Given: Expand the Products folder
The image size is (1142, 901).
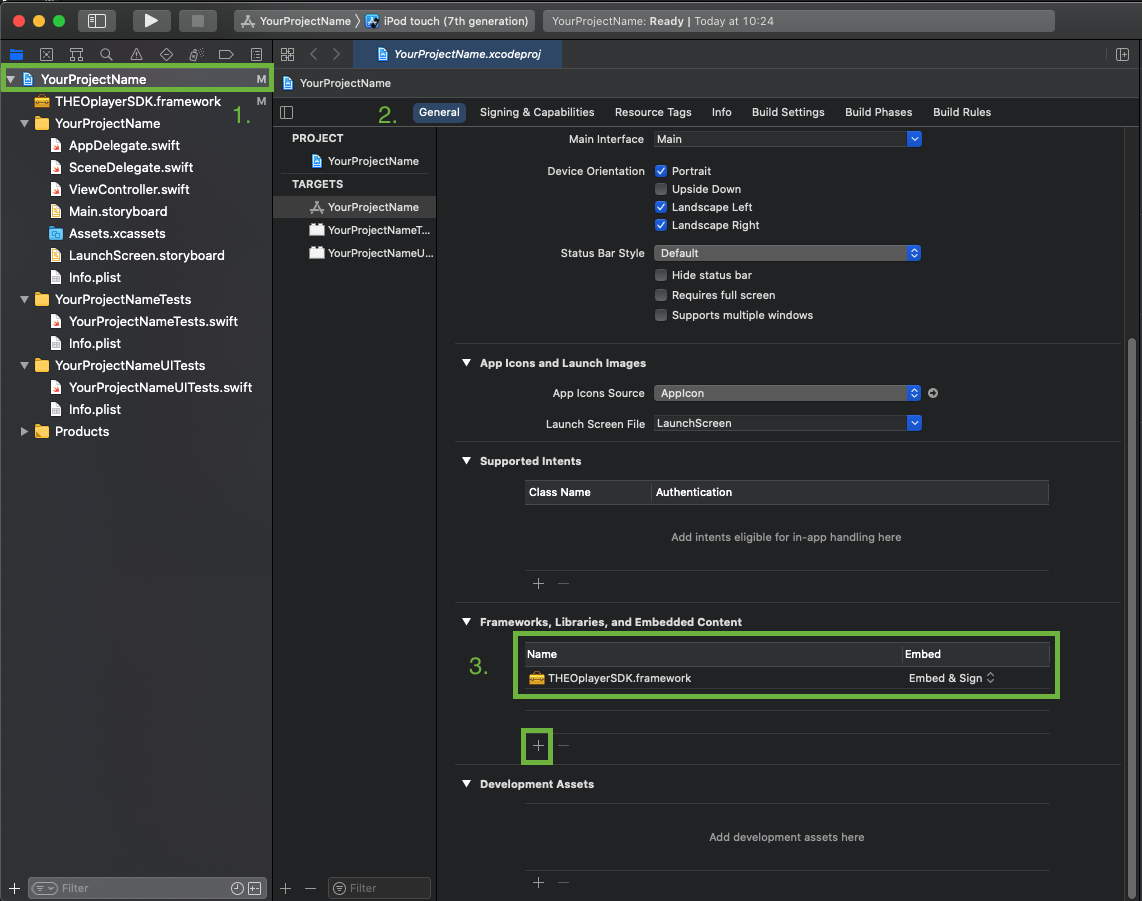Looking at the screenshot, I should 25,432.
